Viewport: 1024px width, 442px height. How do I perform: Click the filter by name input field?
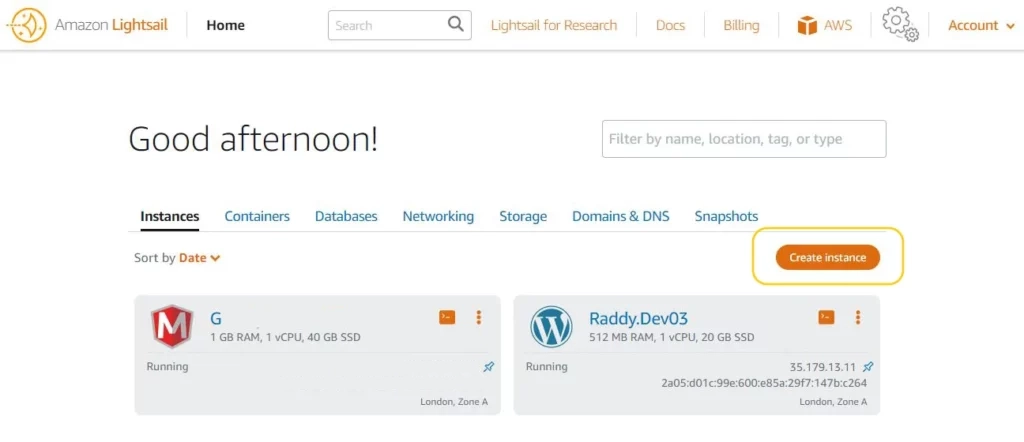(x=743, y=139)
